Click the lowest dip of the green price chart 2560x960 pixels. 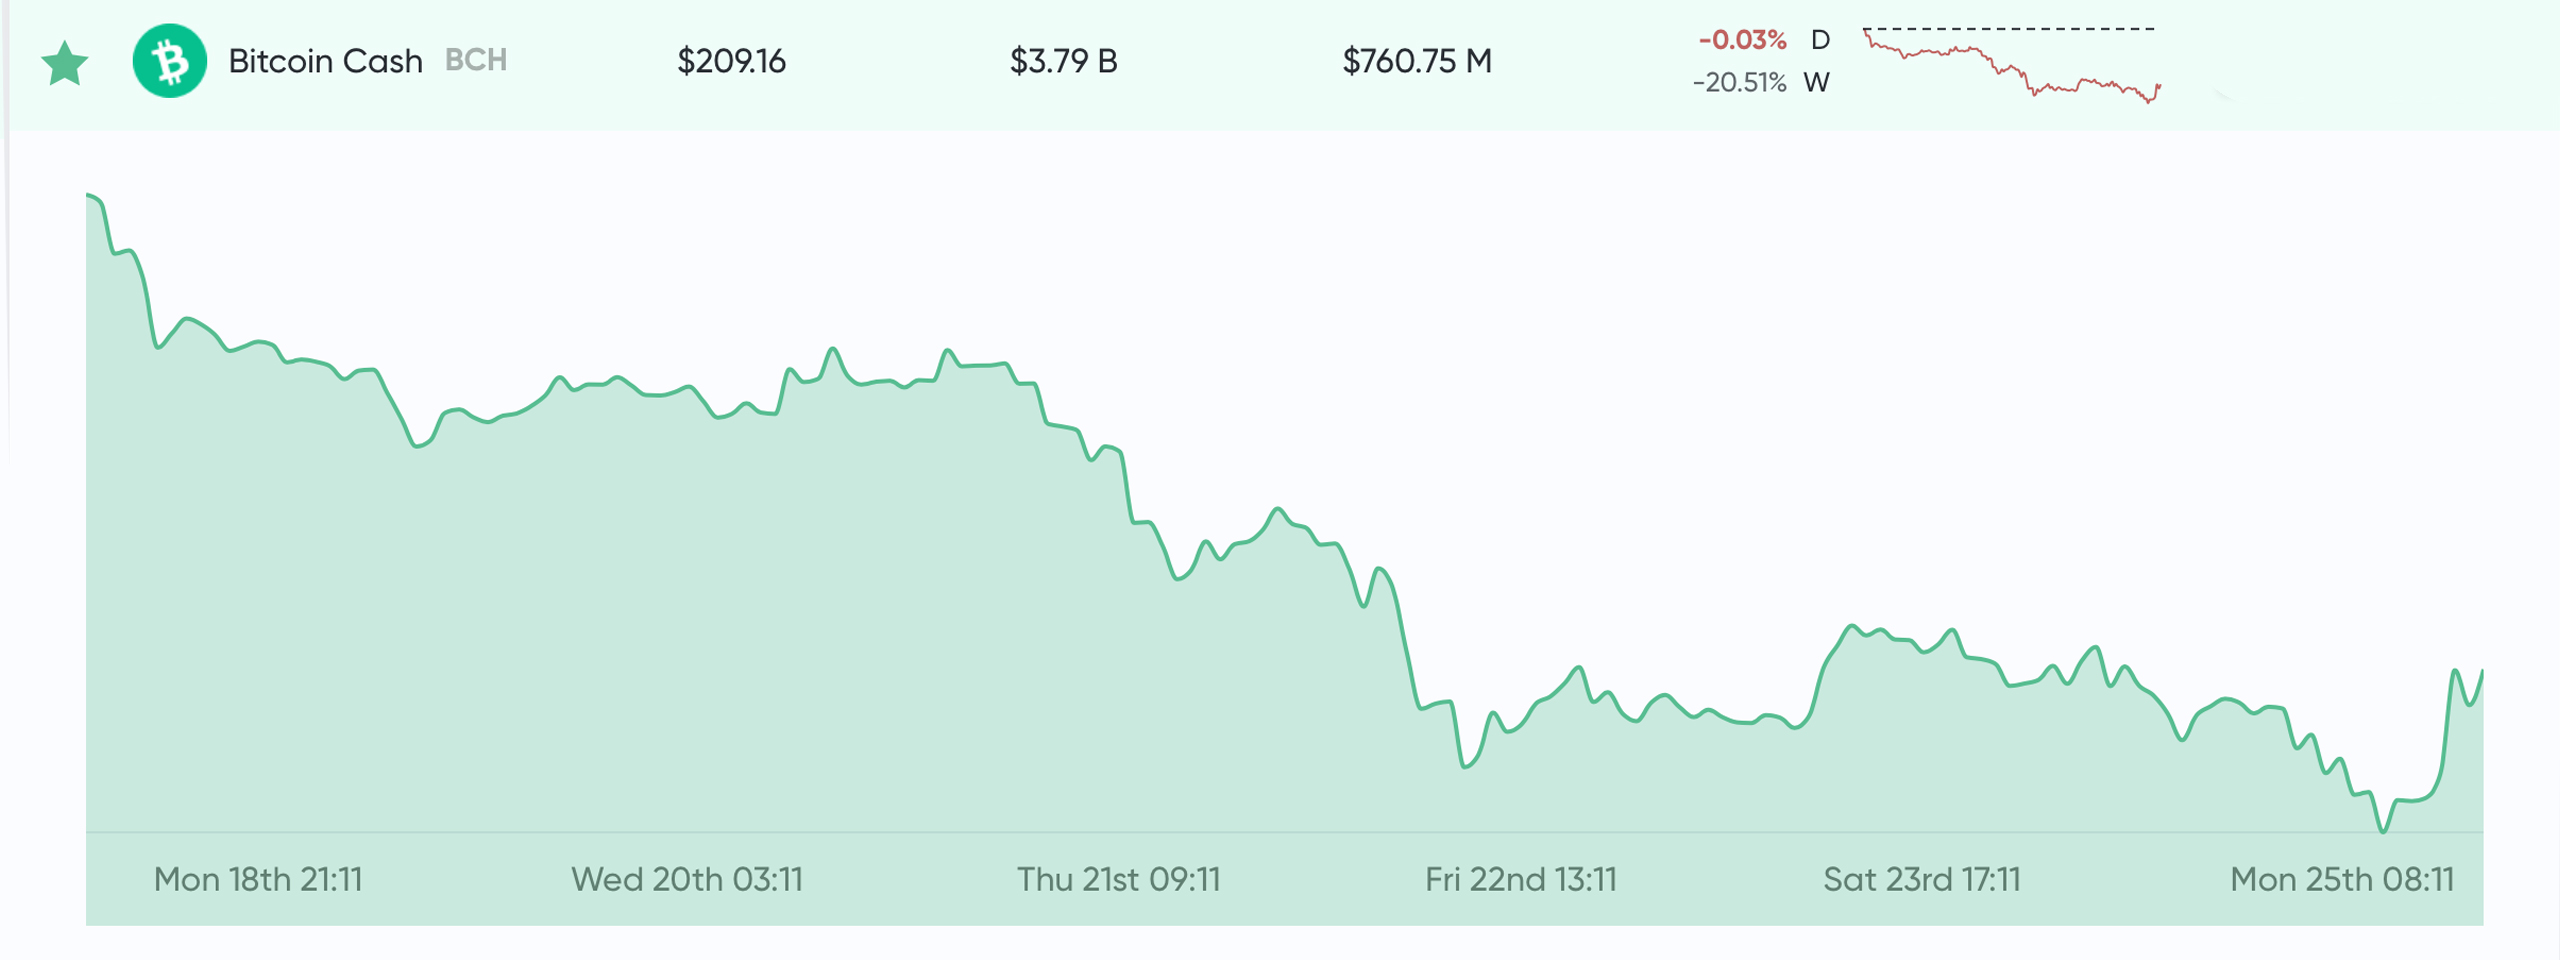[x=2383, y=830]
